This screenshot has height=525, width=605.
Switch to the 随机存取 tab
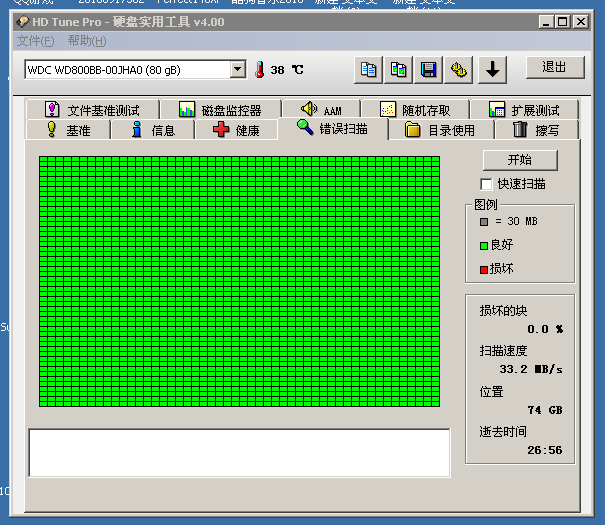point(415,110)
